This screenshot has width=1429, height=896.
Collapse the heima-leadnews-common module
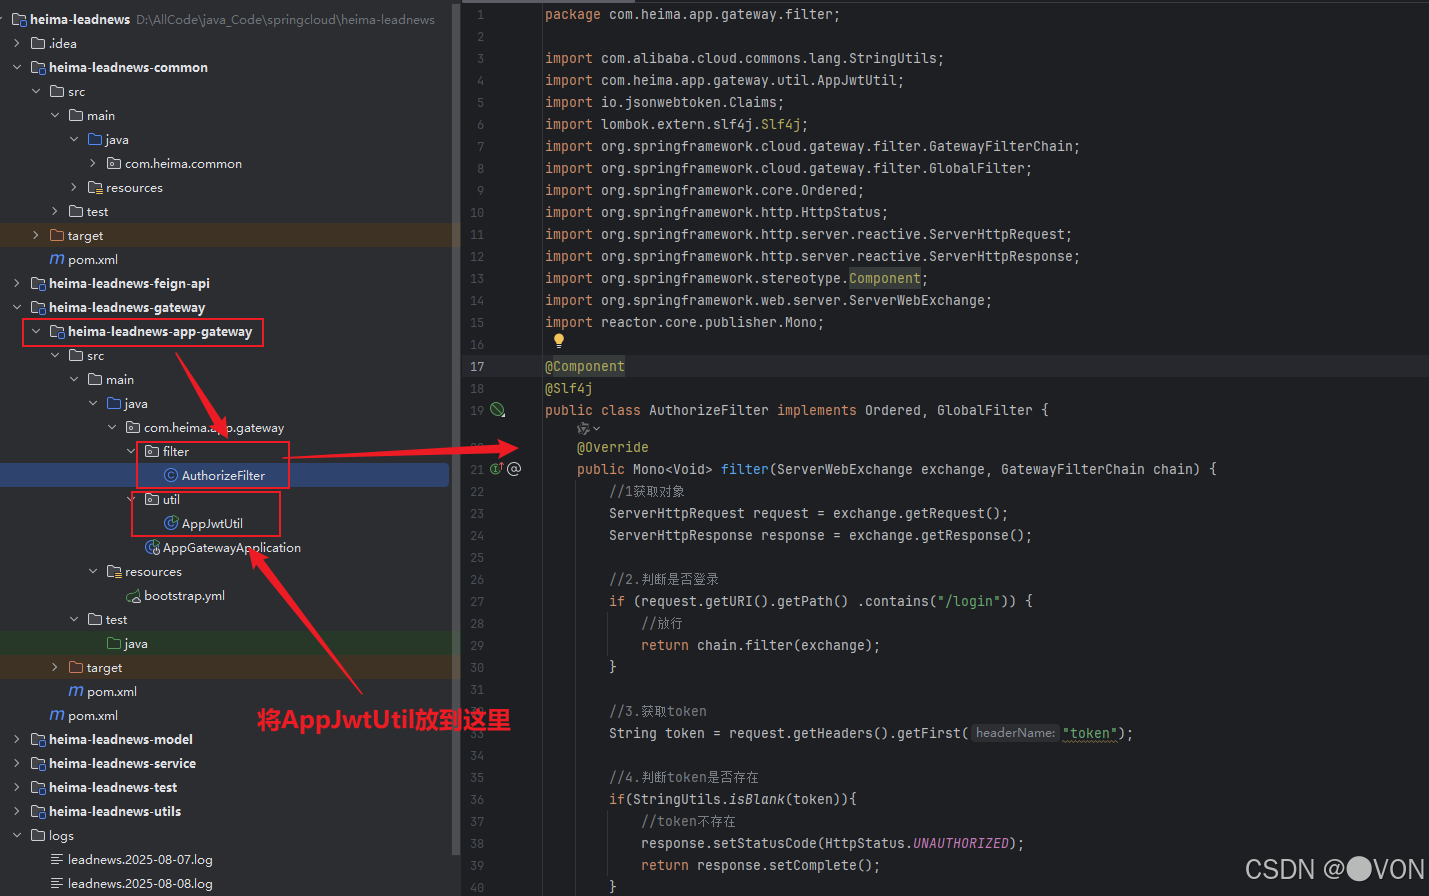17,68
